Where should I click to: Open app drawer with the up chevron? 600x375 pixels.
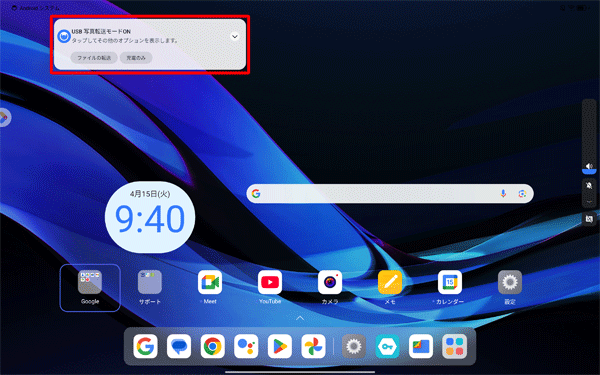click(x=300, y=318)
